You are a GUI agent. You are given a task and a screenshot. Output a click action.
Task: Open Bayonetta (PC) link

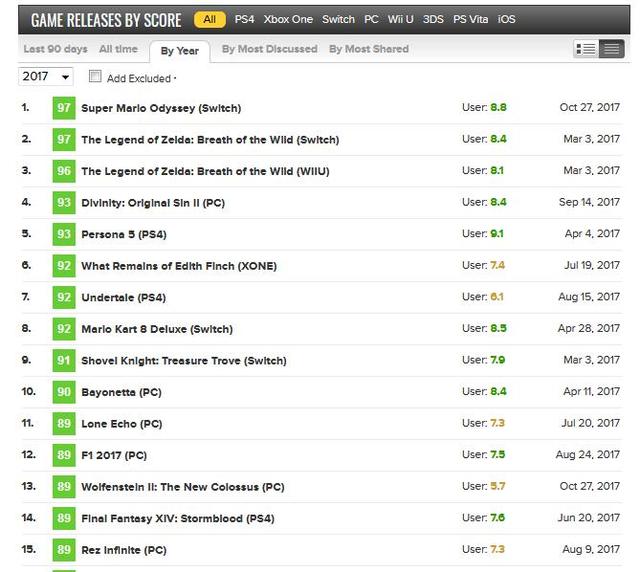(x=121, y=392)
